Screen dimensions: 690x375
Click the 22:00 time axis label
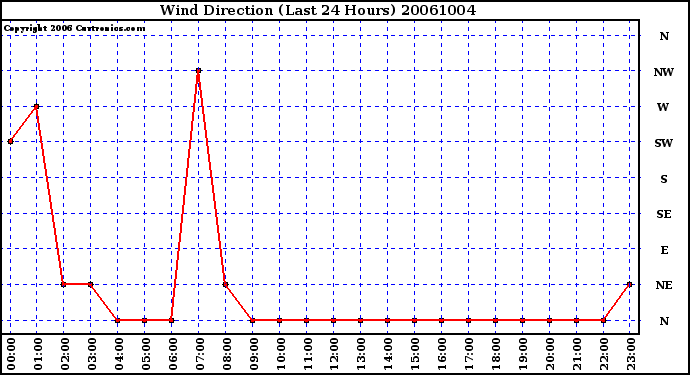tap(605, 354)
